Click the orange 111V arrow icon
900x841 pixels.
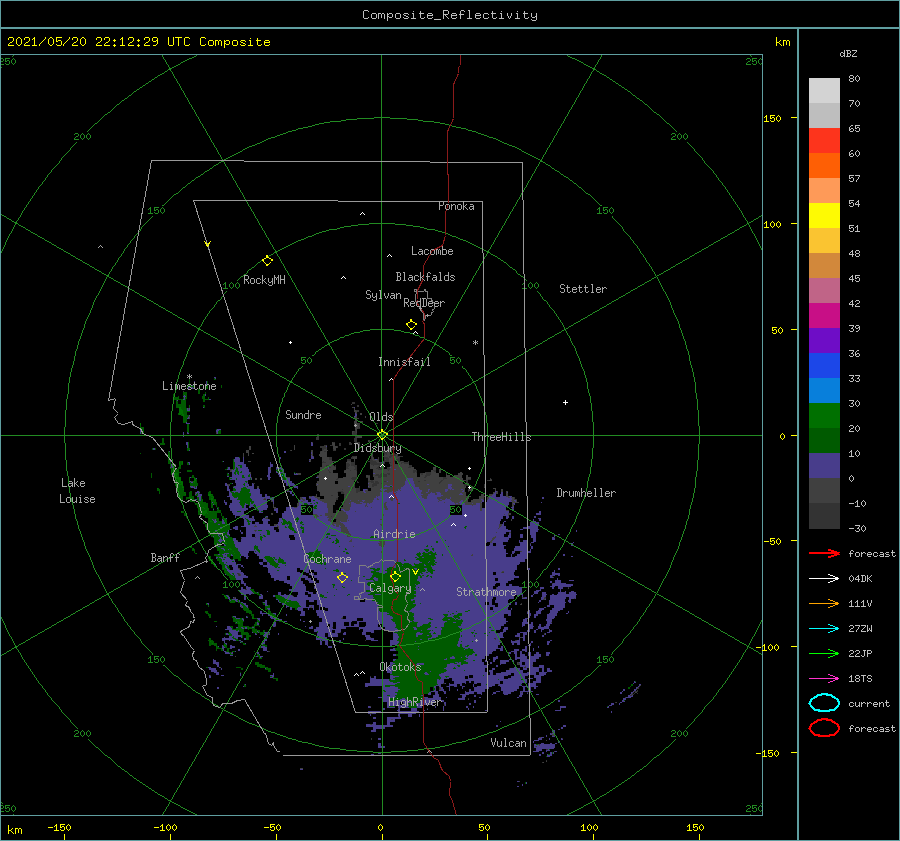824,603
